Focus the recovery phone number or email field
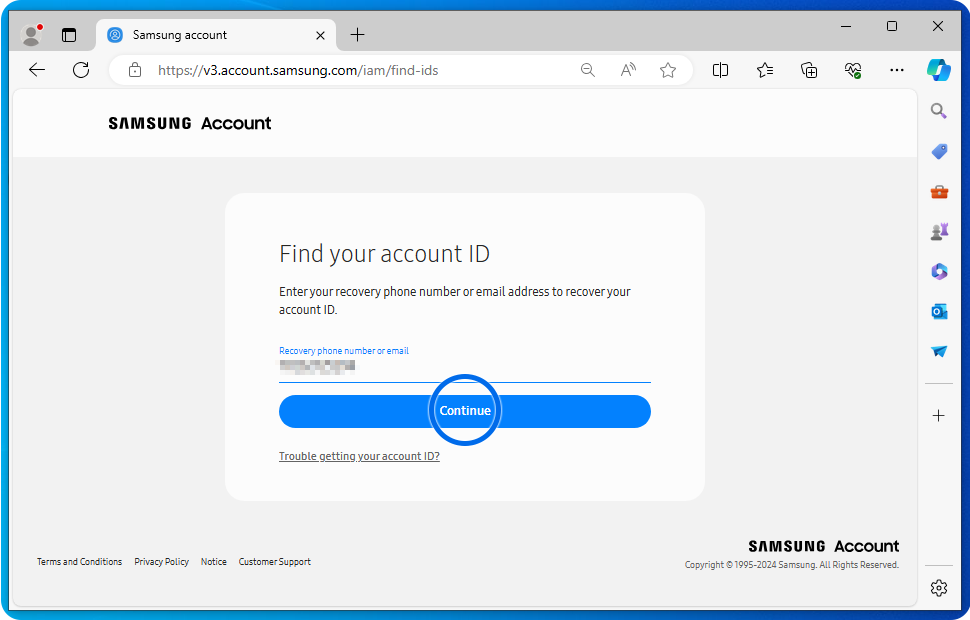This screenshot has height=620, width=970. click(464, 368)
